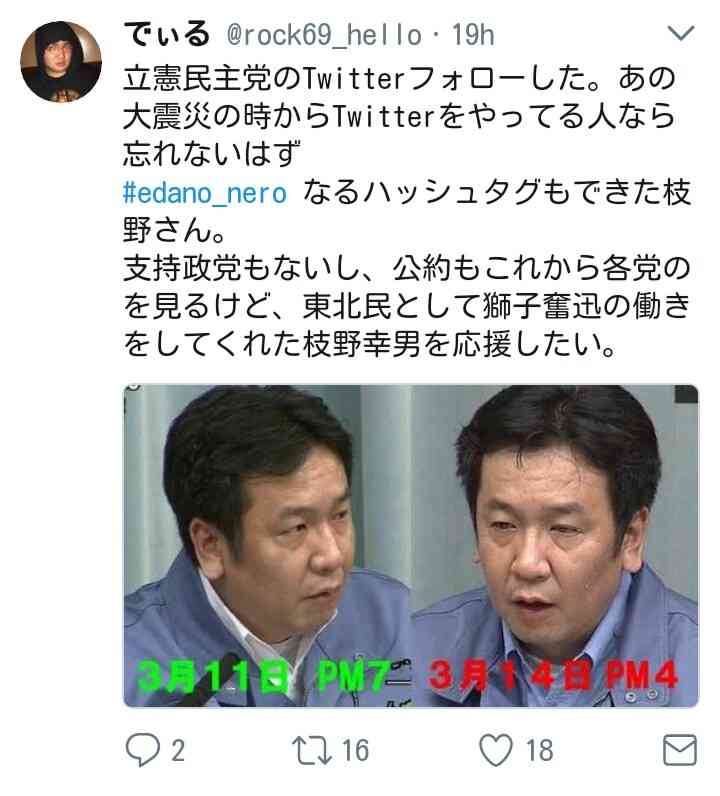
Task: Open the left photo of the man in profile
Action: pos(268,546)
